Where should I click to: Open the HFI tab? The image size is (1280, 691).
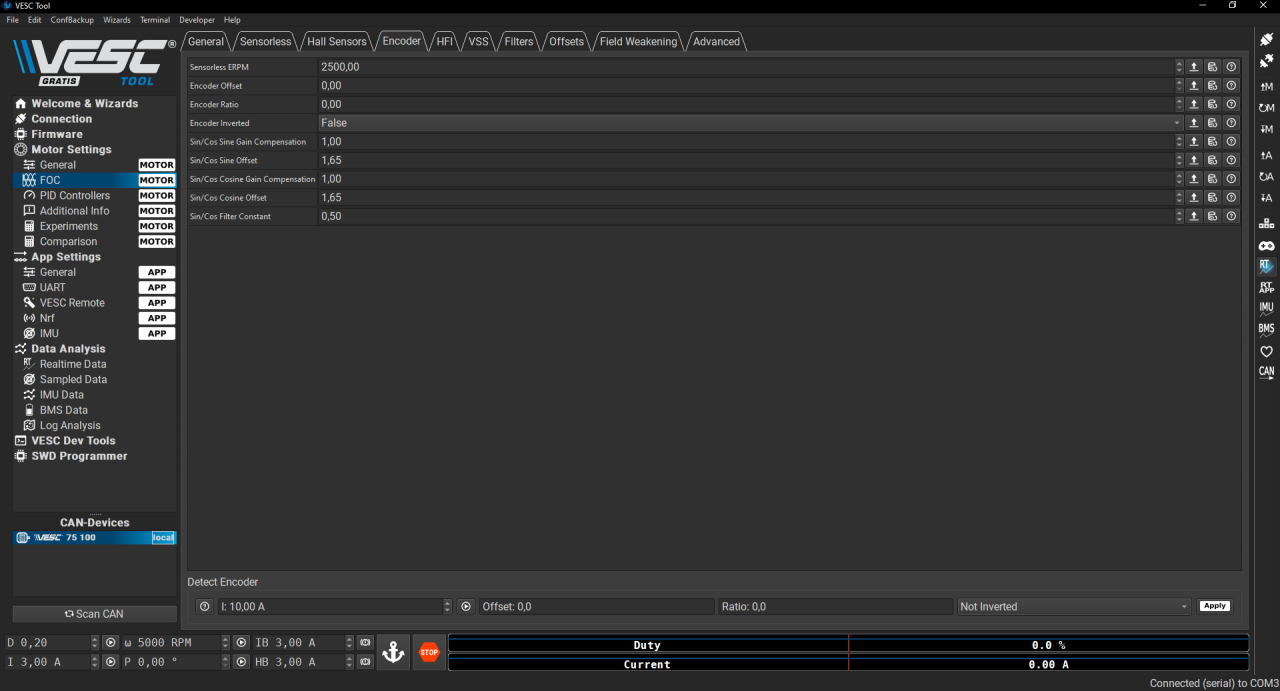pos(445,42)
